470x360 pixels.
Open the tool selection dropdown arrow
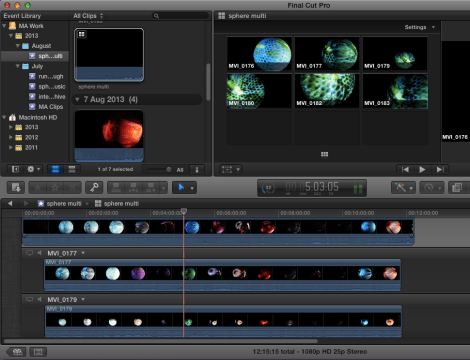192,188
